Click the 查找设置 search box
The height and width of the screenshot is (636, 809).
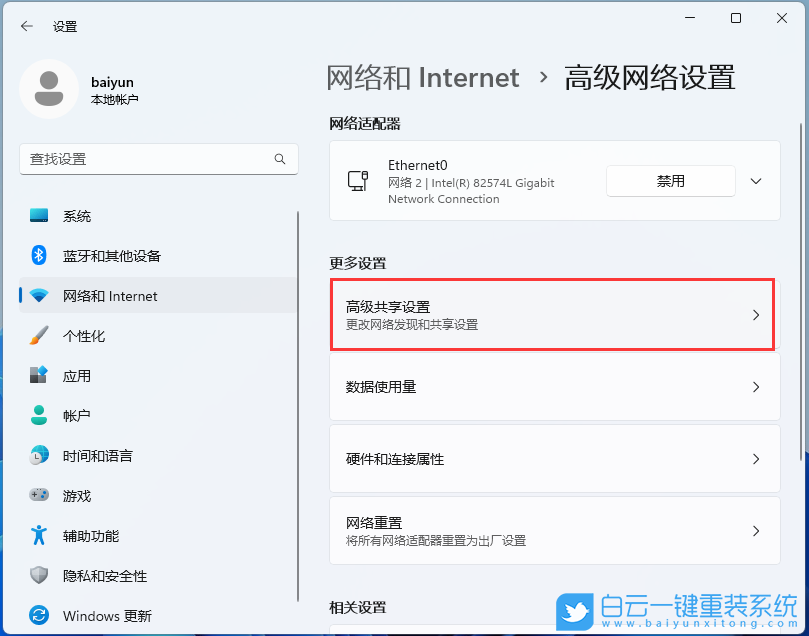point(158,159)
